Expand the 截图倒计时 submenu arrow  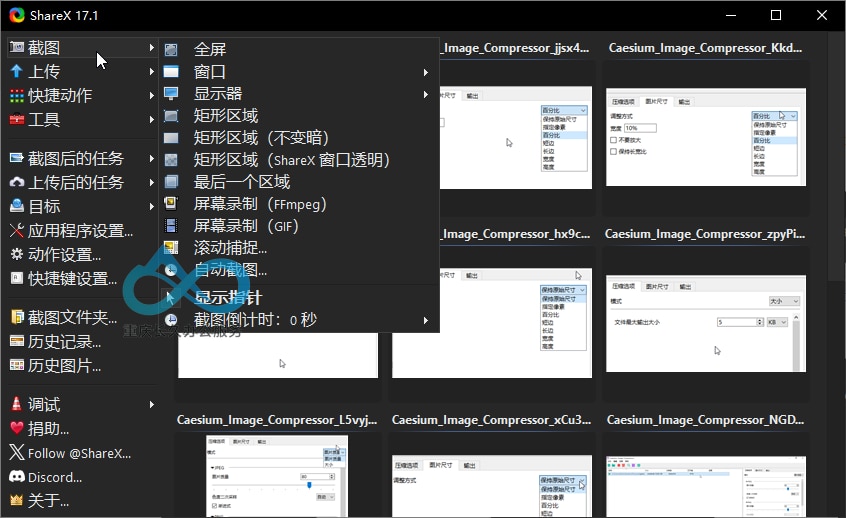click(426, 320)
